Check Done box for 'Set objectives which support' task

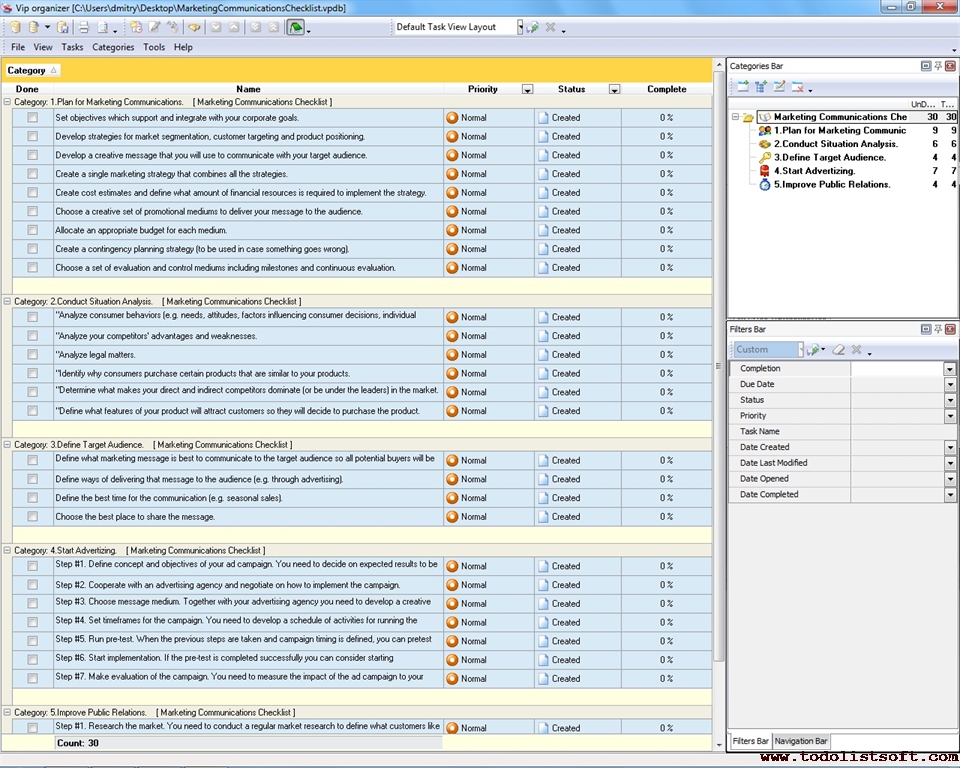(33, 118)
